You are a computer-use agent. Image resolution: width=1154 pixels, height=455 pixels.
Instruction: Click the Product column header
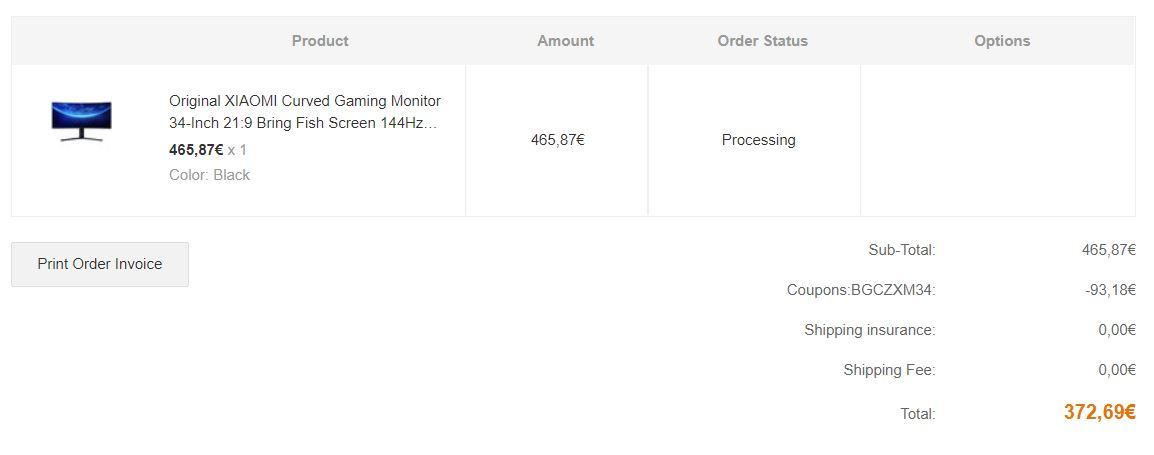coord(320,41)
